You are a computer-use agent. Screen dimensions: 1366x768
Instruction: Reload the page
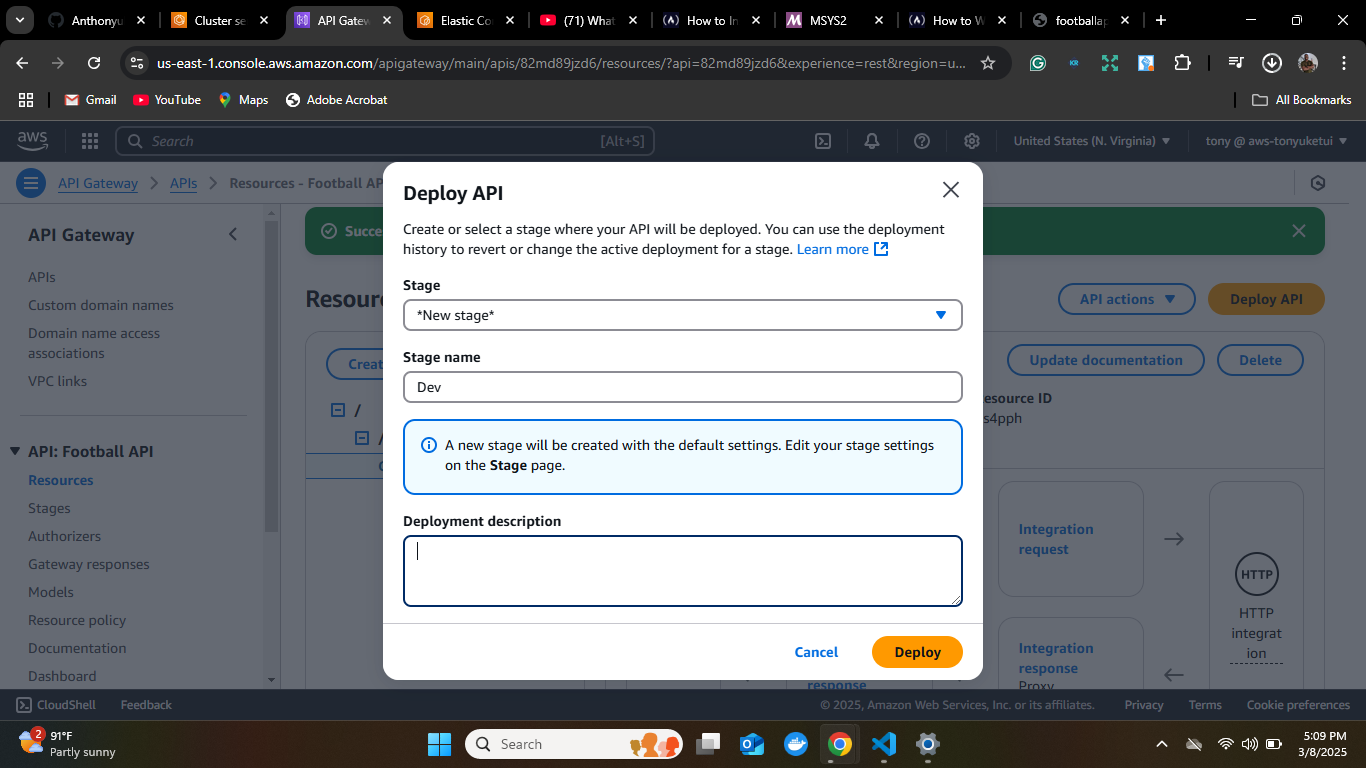[x=94, y=63]
